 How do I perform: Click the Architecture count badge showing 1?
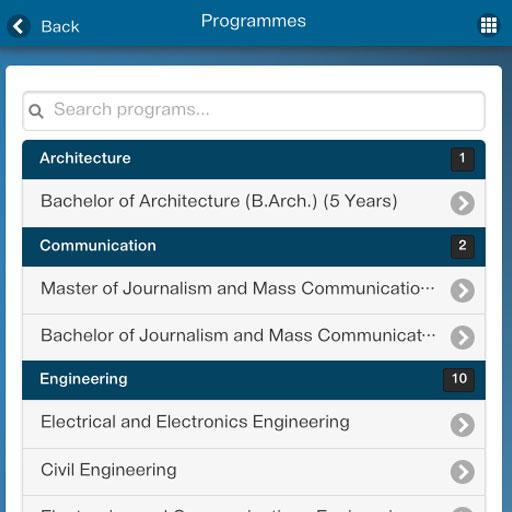coord(462,159)
